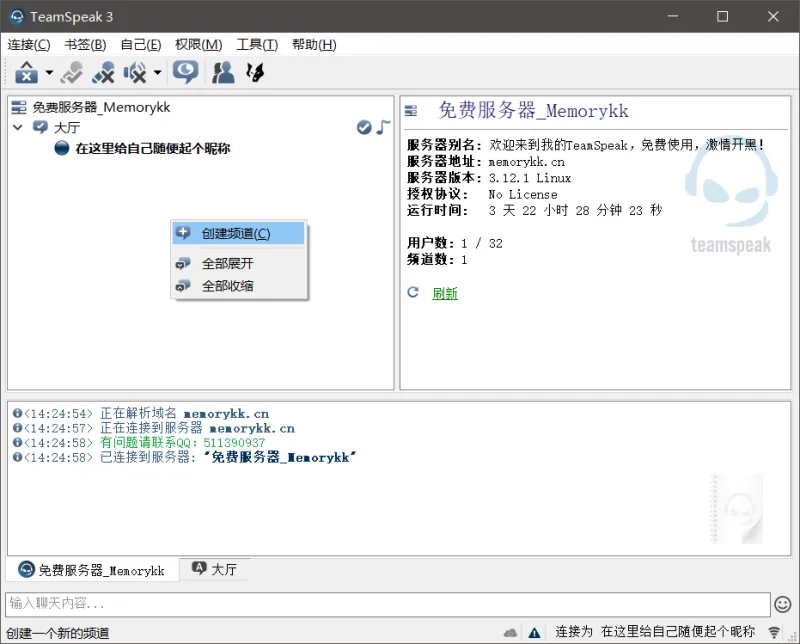Open the 权限(M) menu
This screenshot has width=800, height=644.
(198, 45)
